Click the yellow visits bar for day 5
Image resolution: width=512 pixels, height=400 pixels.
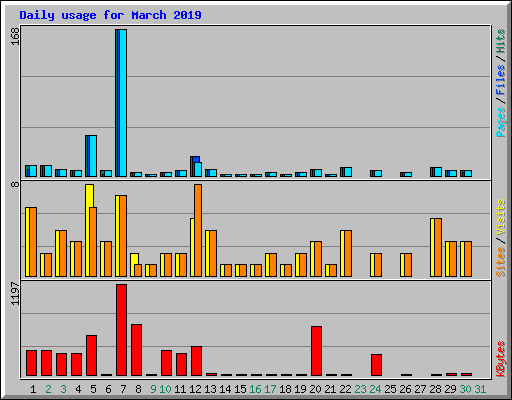(x=89, y=196)
